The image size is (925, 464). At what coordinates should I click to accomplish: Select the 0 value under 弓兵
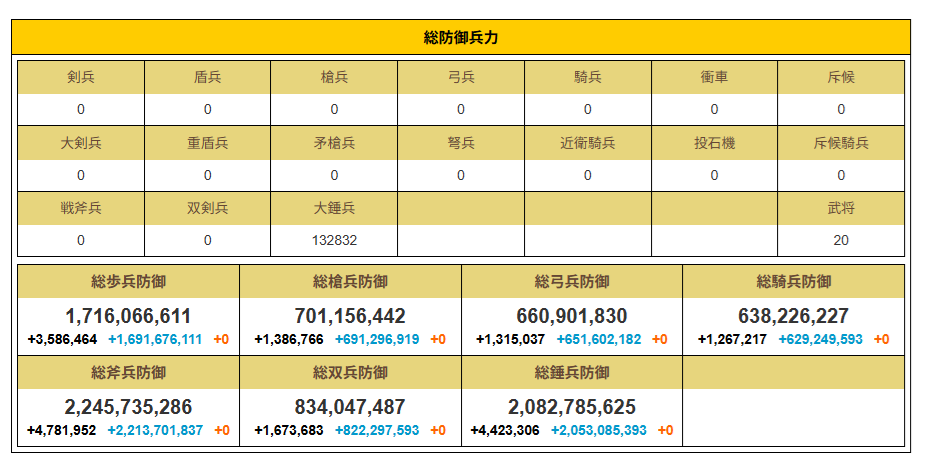click(461, 110)
